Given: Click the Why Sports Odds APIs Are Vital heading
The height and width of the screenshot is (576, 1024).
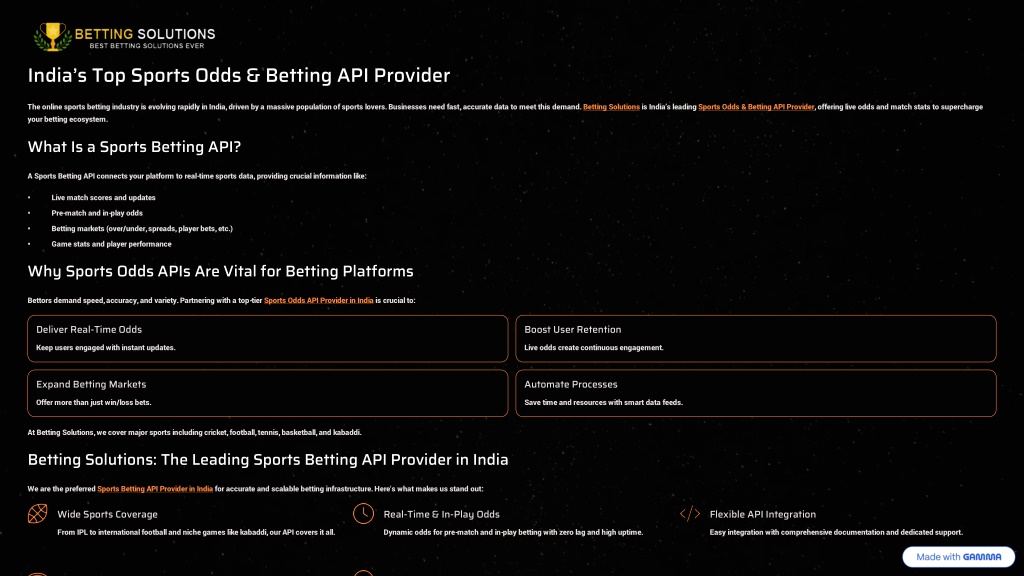Looking at the screenshot, I should point(221,271).
